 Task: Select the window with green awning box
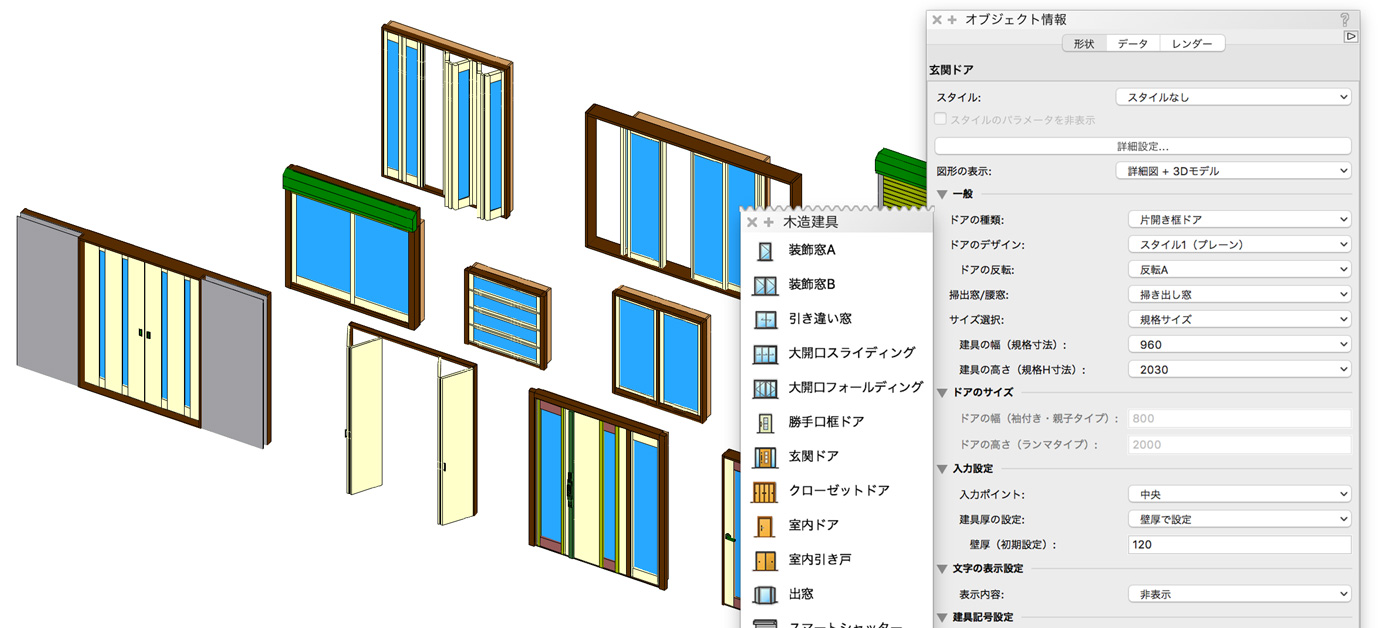353,245
